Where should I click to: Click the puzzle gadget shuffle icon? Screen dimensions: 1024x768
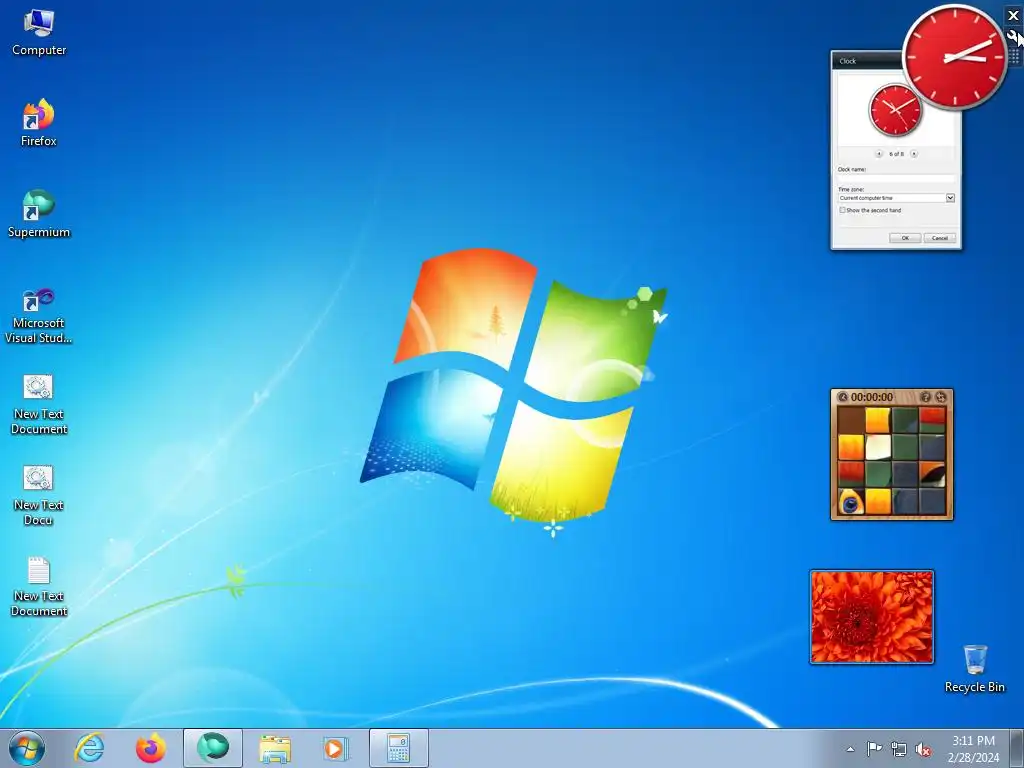(x=940, y=397)
